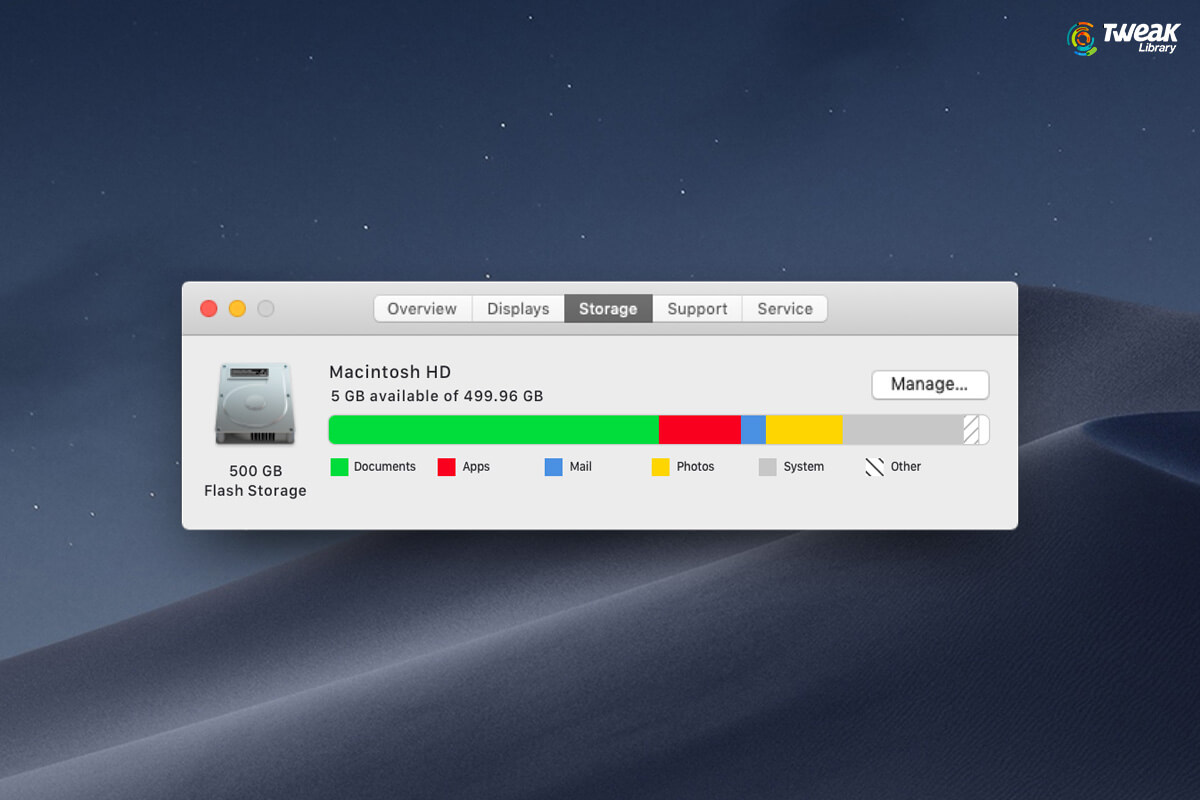Click the 500 GB Flash Storage label
This screenshot has width=1200, height=800.
pos(255,480)
